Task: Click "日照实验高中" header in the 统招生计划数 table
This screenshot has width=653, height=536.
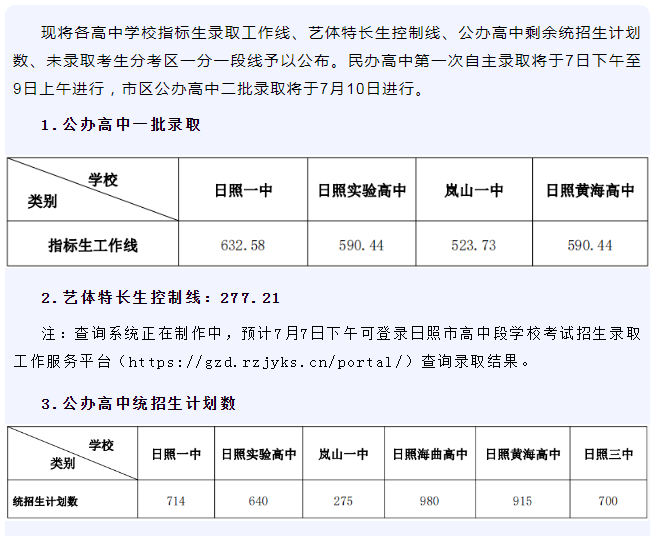Action: [259, 454]
